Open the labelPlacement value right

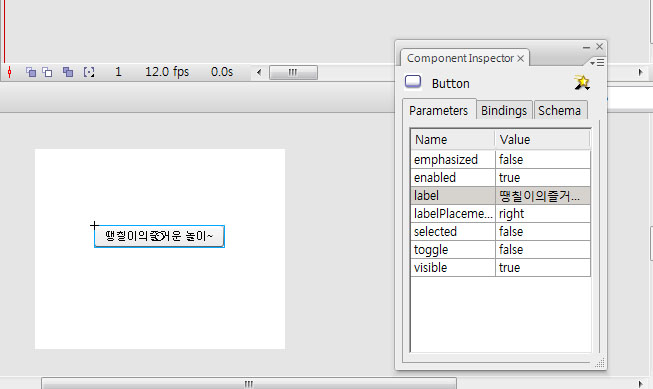(x=543, y=214)
